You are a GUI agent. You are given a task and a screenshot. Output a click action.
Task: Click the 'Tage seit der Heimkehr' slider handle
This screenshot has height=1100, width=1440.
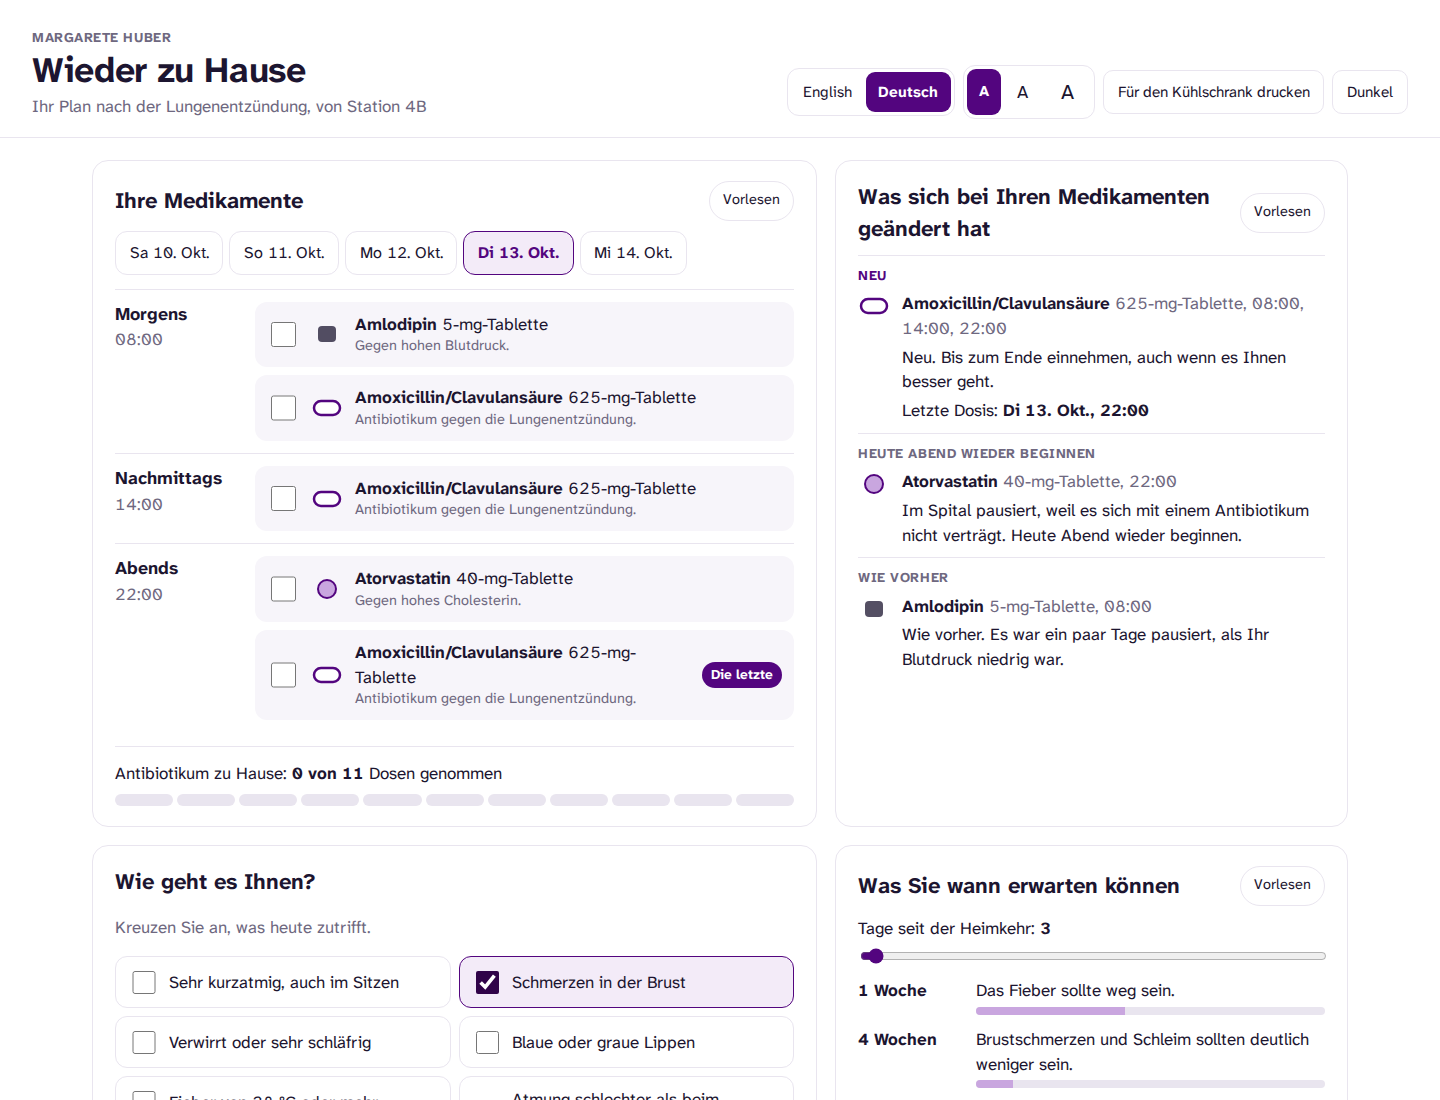(x=875, y=956)
